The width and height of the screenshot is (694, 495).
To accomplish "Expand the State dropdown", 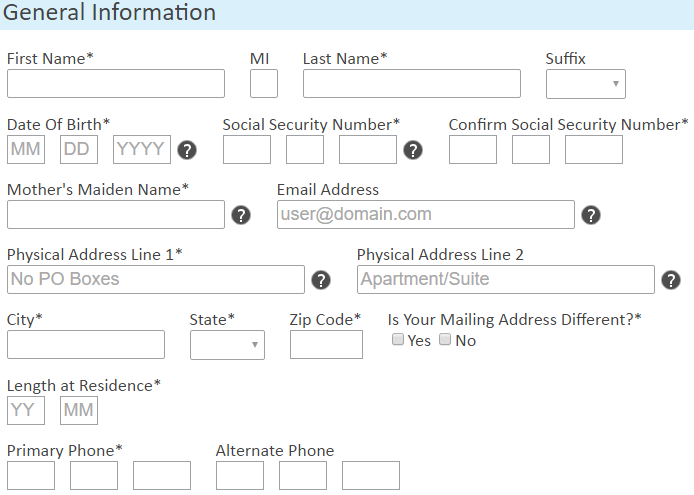I will pyautogui.click(x=227, y=344).
